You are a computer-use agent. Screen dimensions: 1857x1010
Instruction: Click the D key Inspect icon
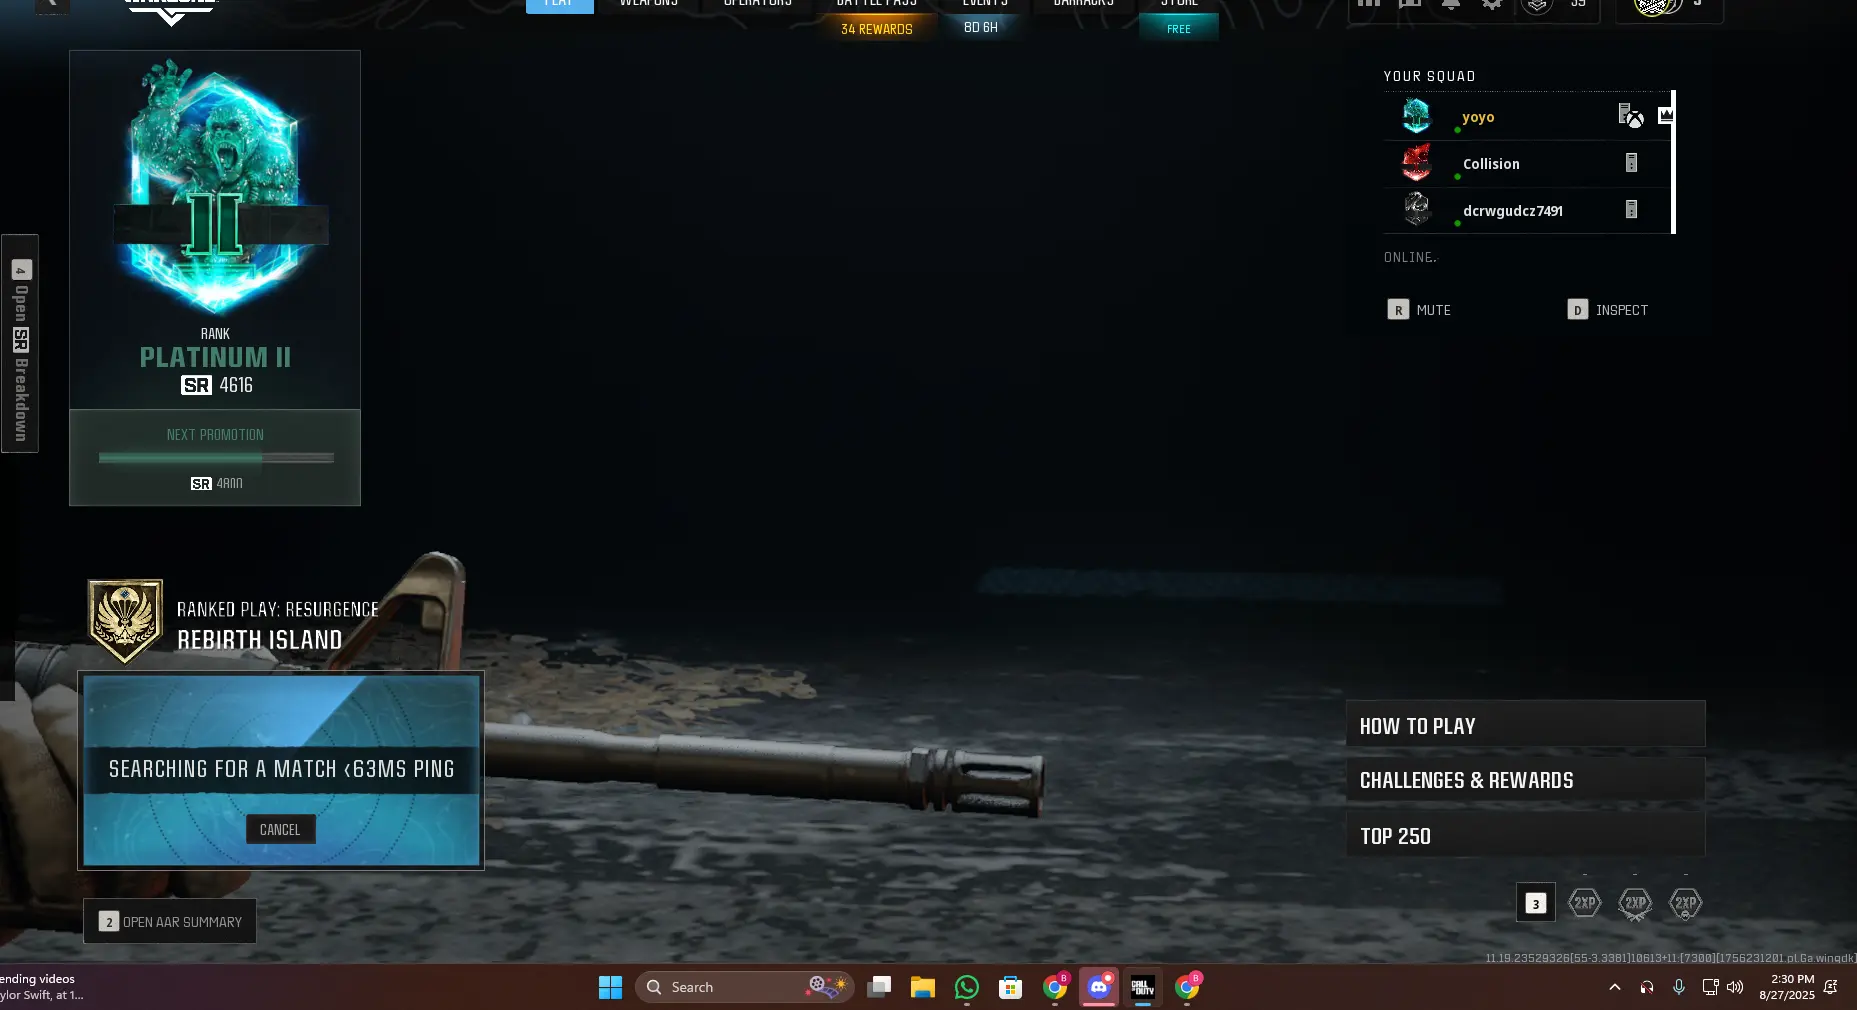click(x=1577, y=310)
